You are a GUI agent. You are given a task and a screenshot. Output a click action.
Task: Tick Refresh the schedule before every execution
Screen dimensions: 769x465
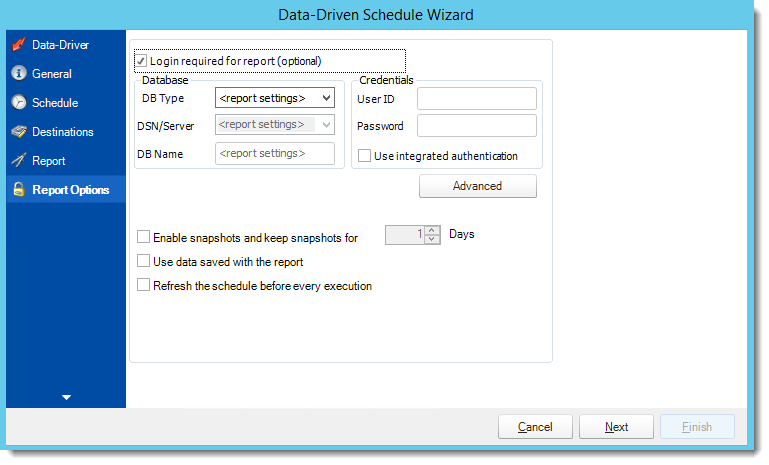point(143,285)
